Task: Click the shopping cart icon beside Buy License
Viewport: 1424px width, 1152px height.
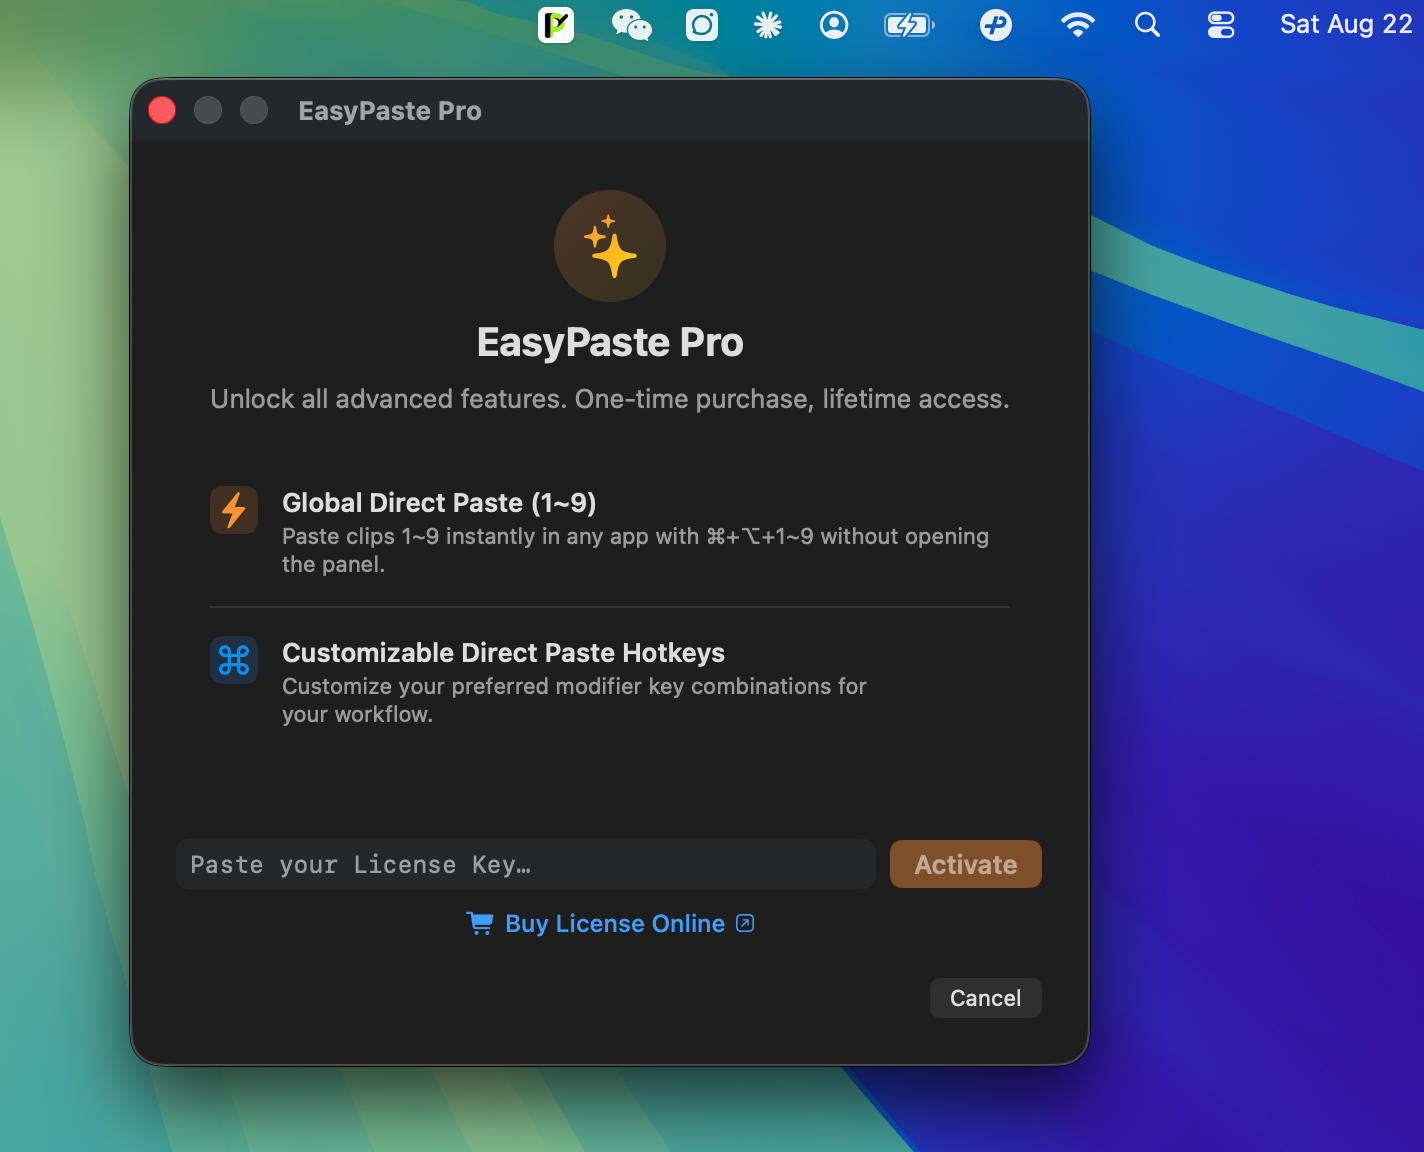Action: tap(480, 923)
